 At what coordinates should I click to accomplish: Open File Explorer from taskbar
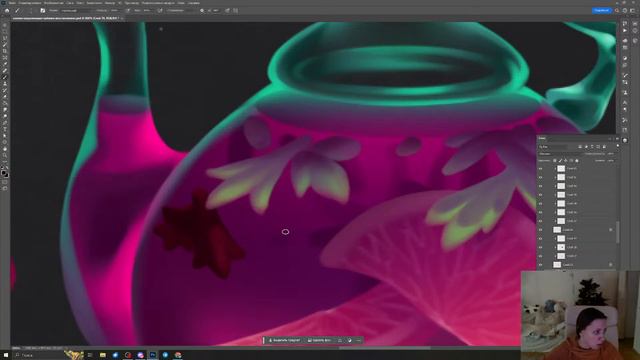click(x=102, y=355)
